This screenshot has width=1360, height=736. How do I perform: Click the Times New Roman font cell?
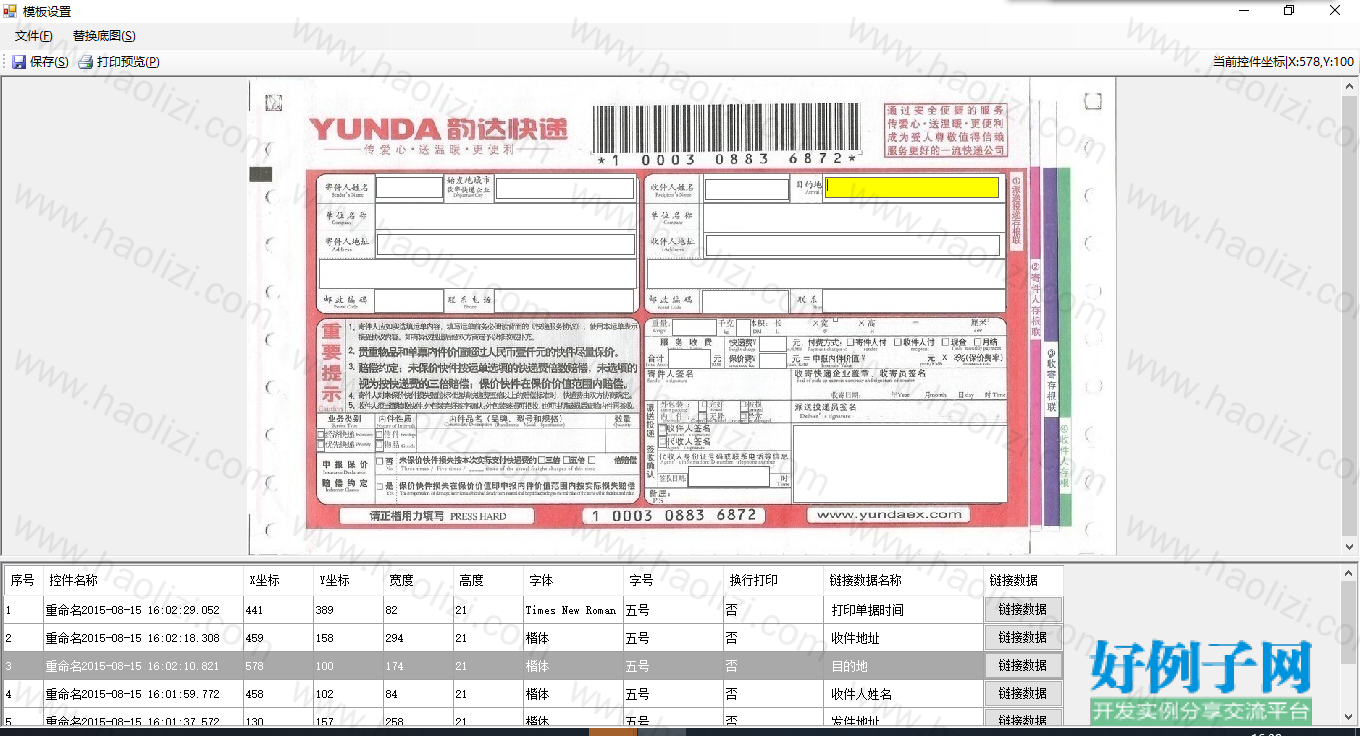(573, 610)
